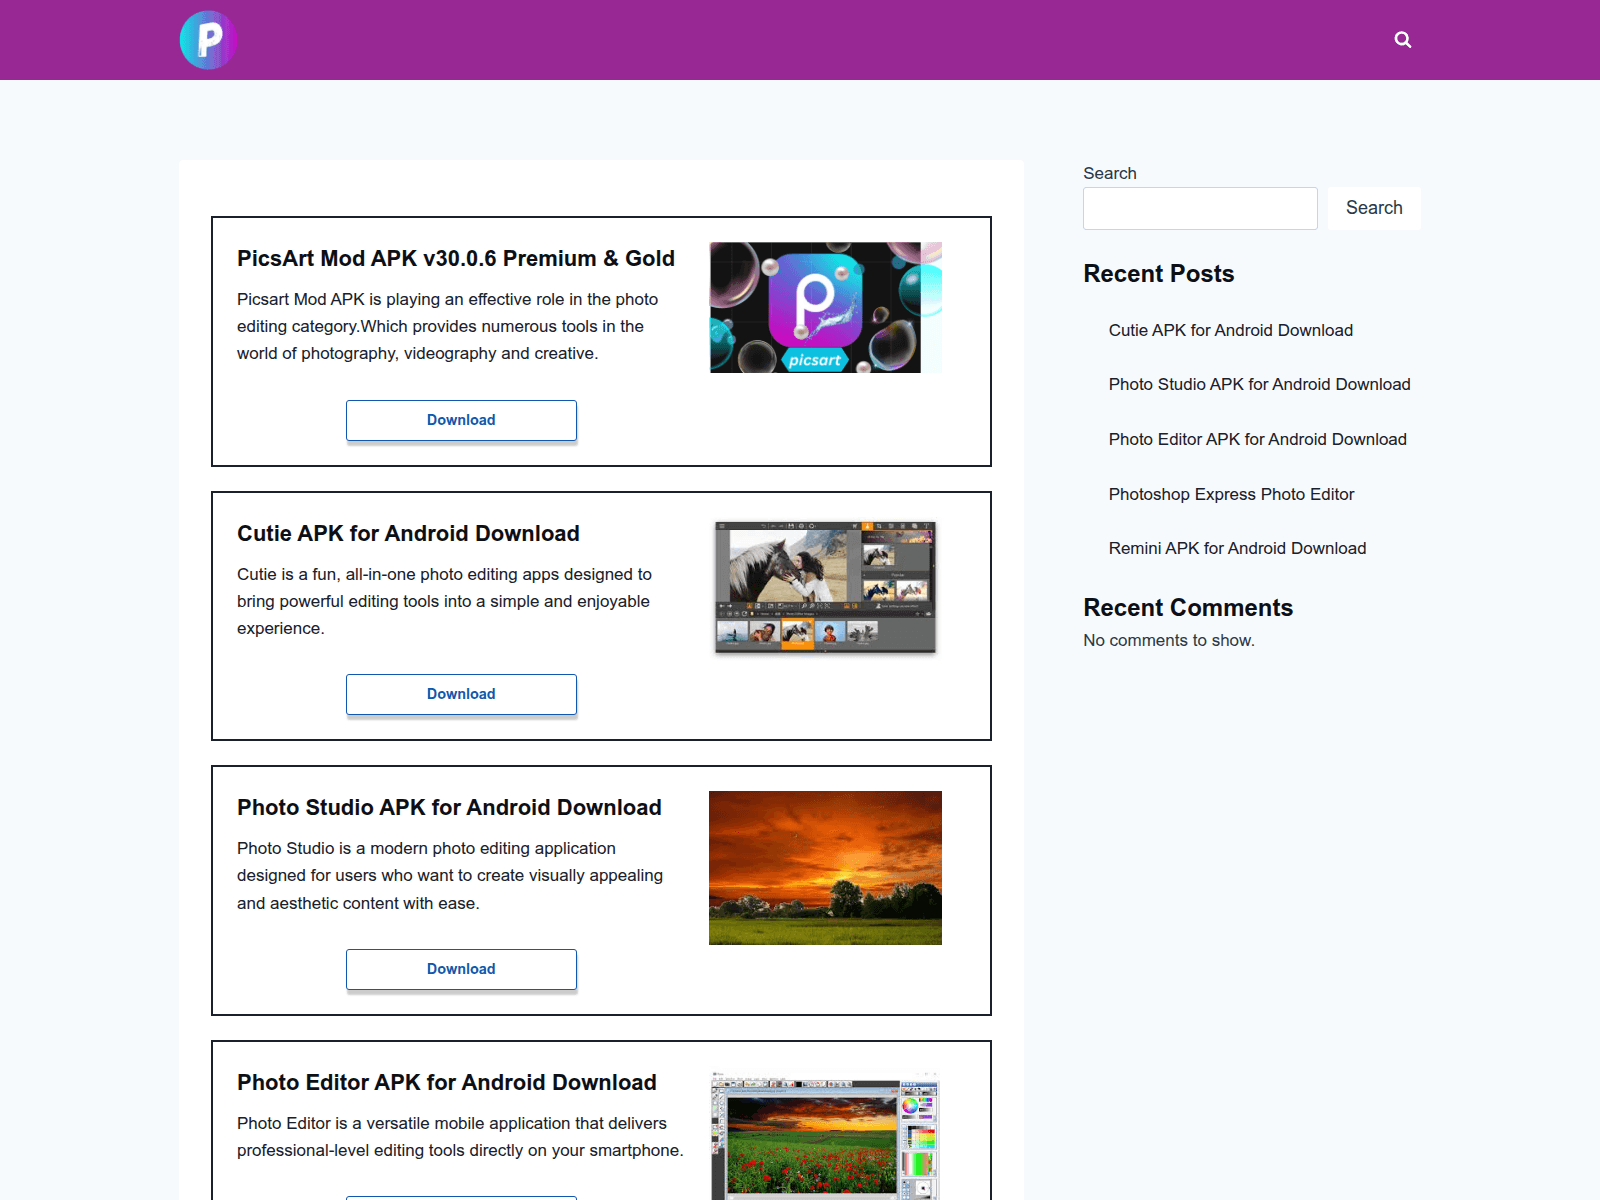Open search via header magnifier icon

pos(1403,40)
